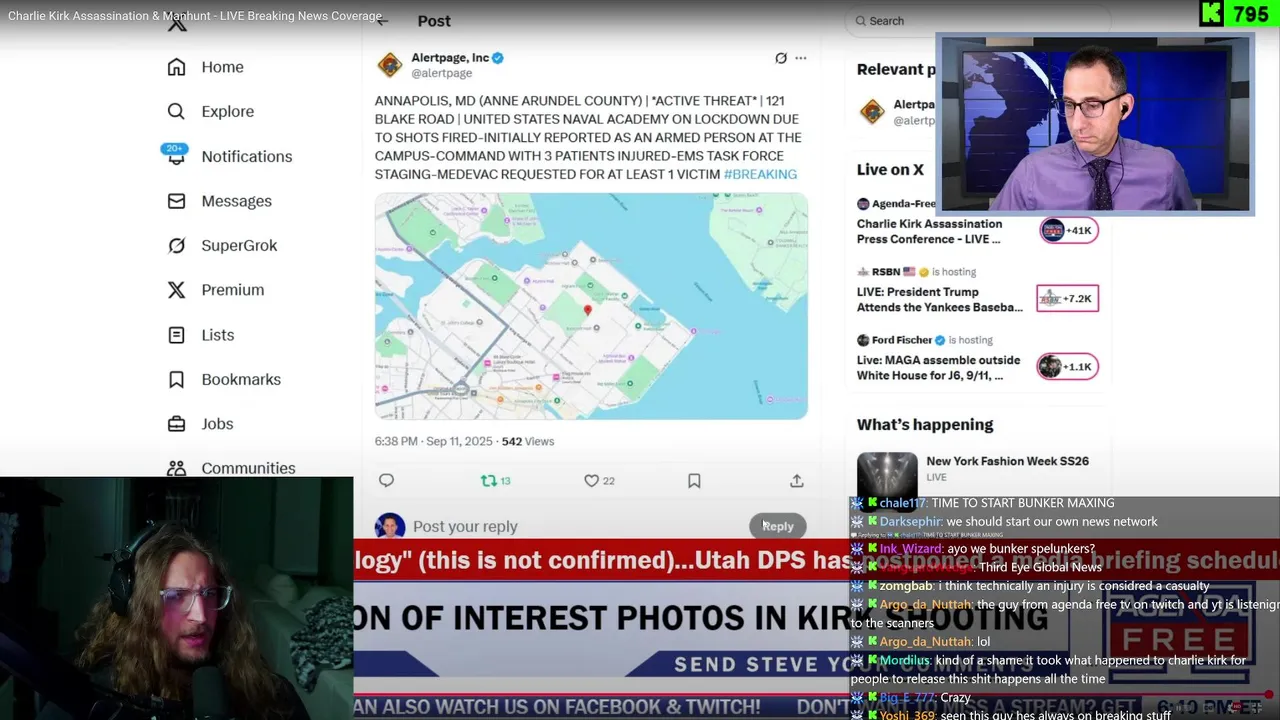
Task: Click the Reply button
Action: (778, 526)
